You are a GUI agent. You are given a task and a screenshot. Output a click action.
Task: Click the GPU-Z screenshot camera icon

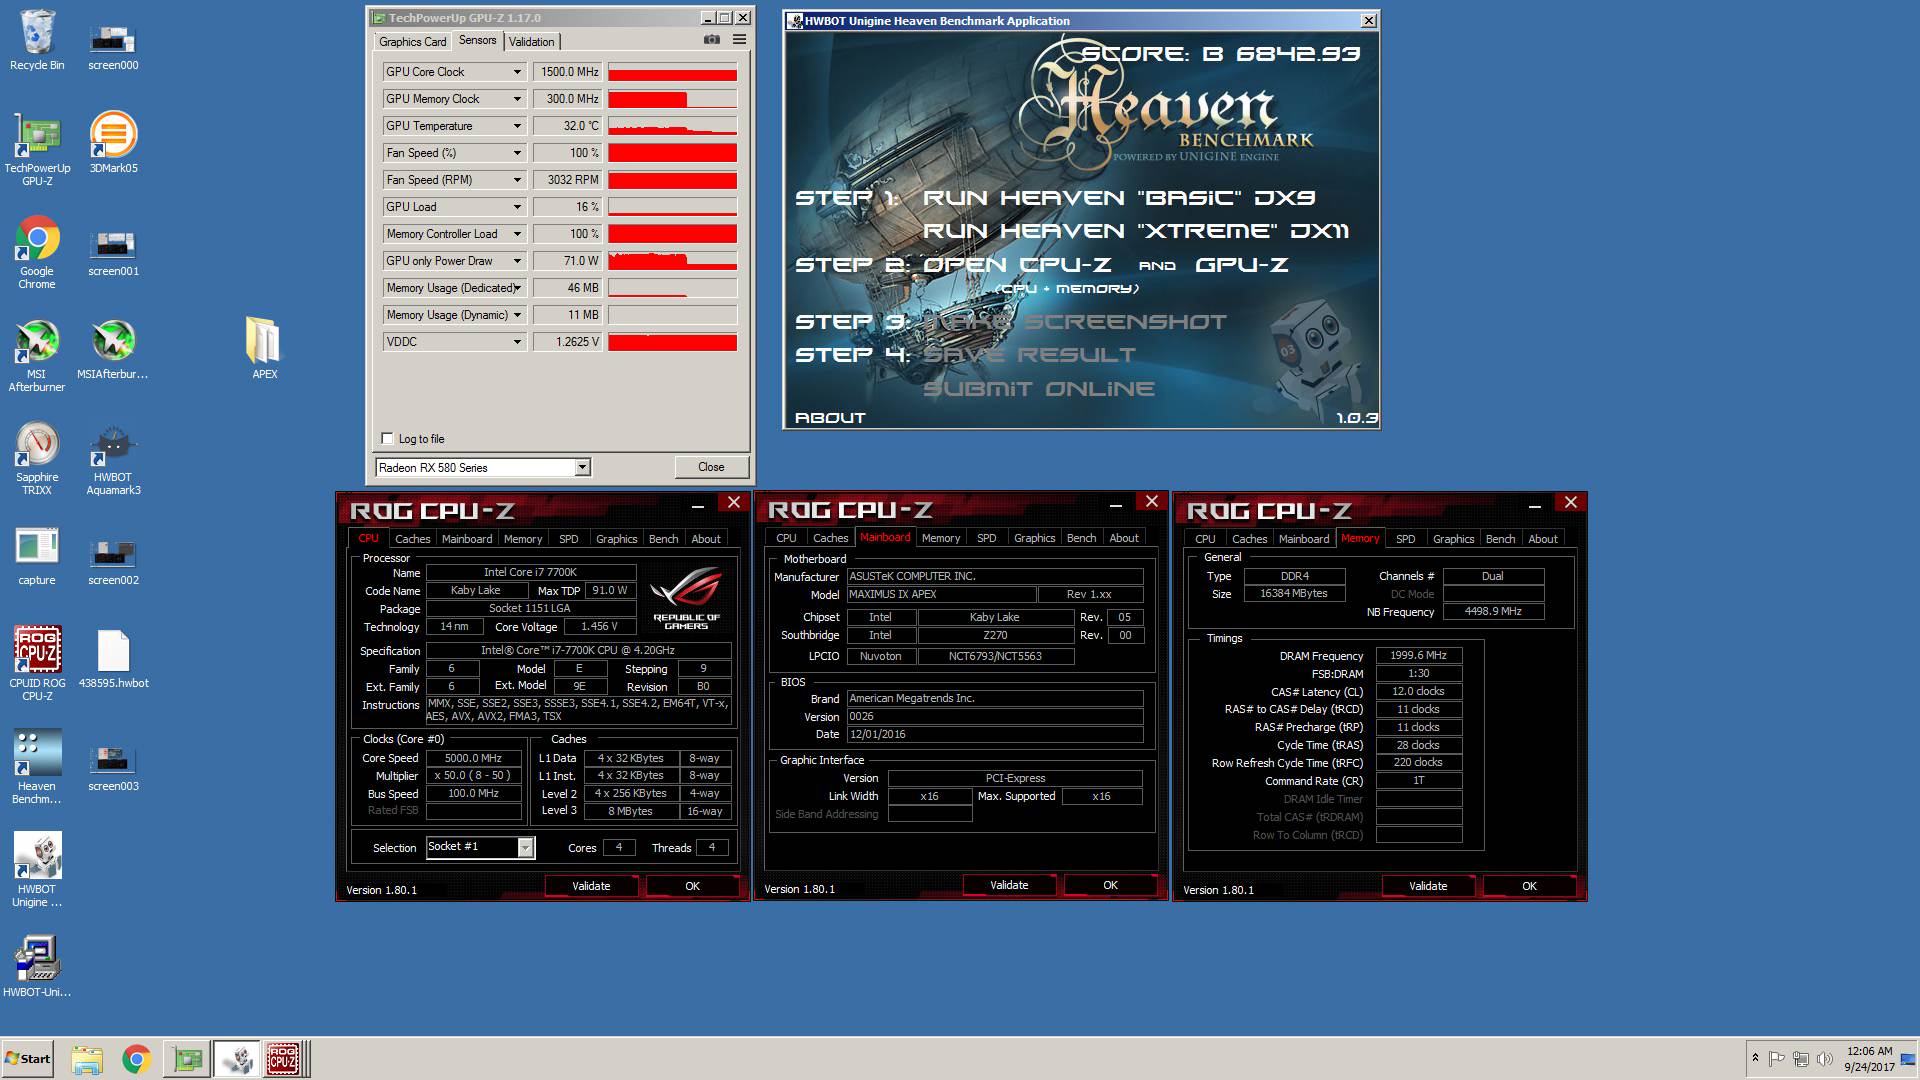pyautogui.click(x=712, y=40)
